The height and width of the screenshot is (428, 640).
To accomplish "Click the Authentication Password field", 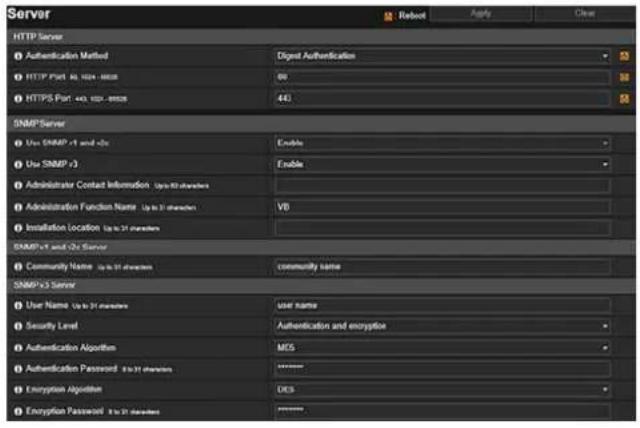I will (x=442, y=369).
